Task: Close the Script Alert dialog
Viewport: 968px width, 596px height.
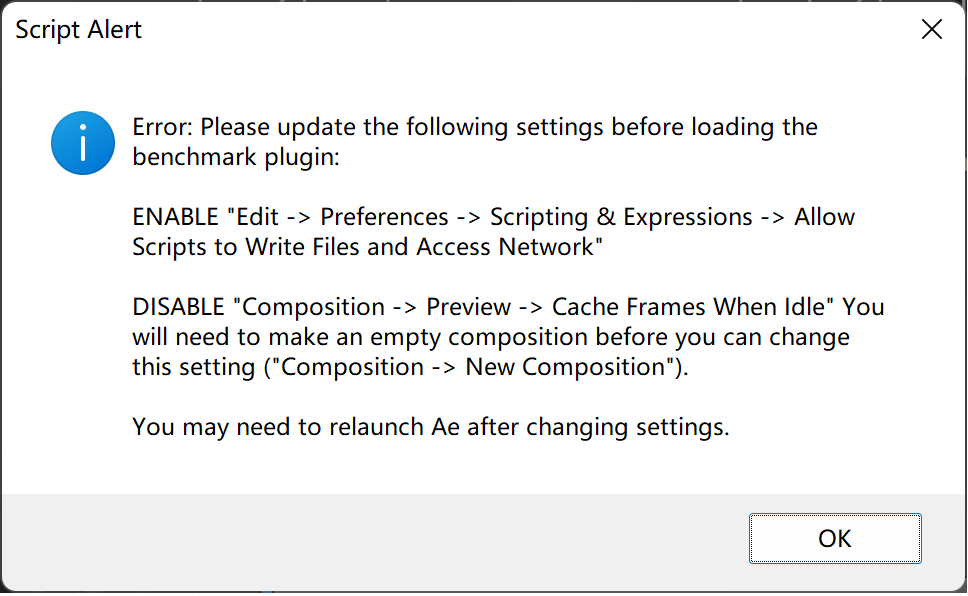Action: click(931, 30)
